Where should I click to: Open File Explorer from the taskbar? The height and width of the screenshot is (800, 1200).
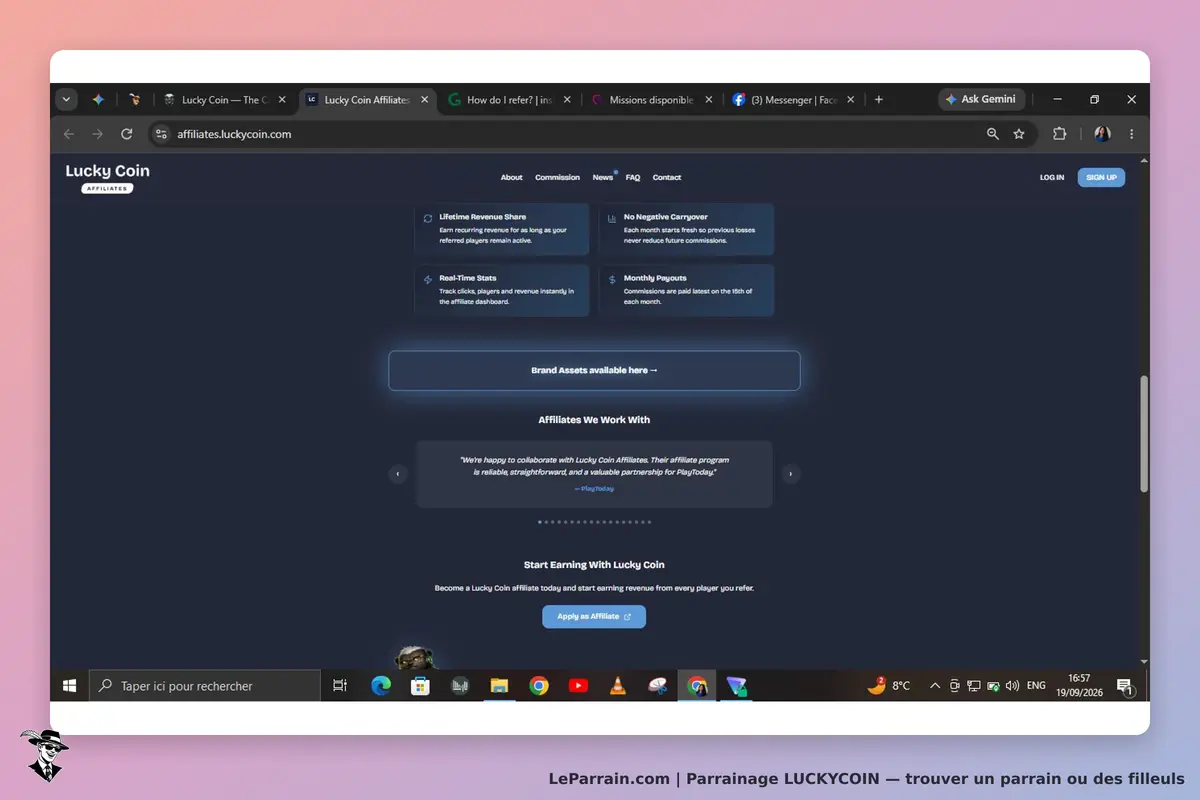pos(499,686)
